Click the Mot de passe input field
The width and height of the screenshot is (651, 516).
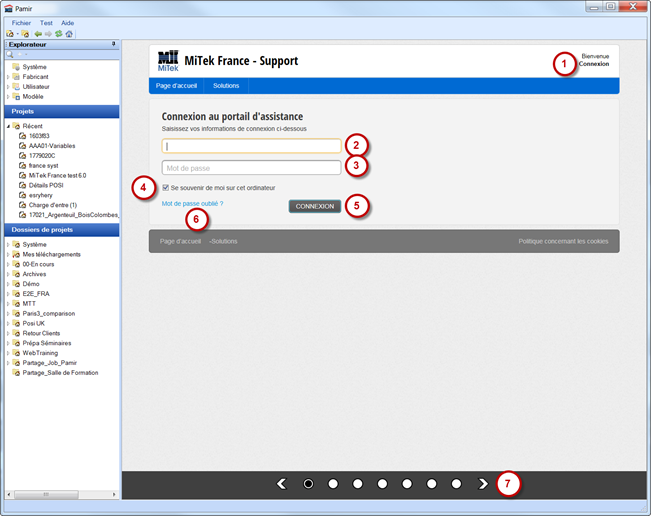click(x=251, y=168)
